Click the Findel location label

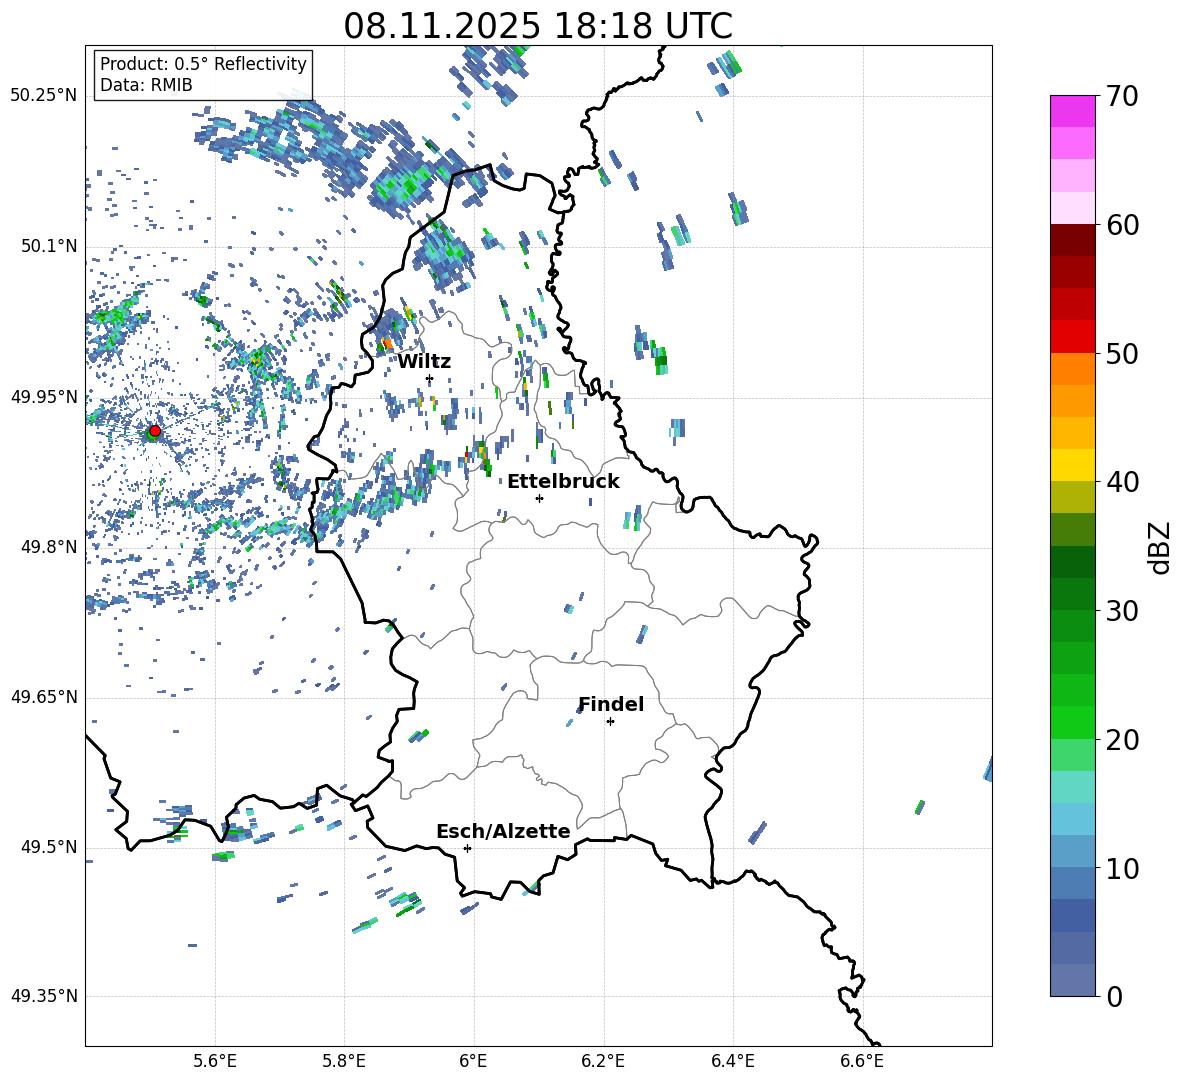(x=611, y=704)
